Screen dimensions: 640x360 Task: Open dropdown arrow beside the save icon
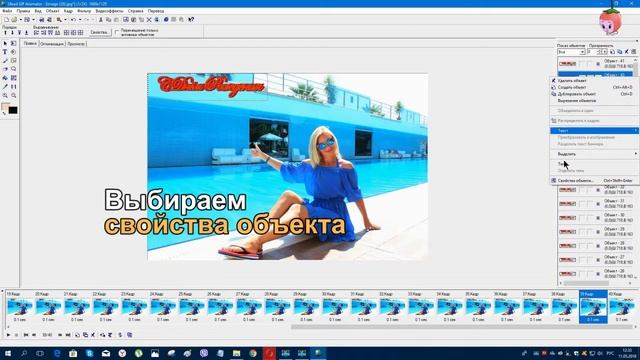(33, 20)
